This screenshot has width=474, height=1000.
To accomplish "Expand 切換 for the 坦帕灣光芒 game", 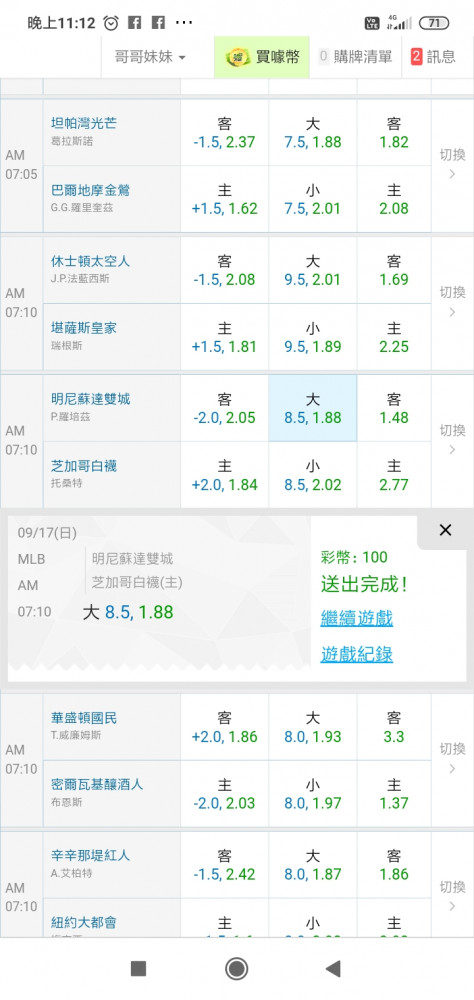I will coord(452,165).
